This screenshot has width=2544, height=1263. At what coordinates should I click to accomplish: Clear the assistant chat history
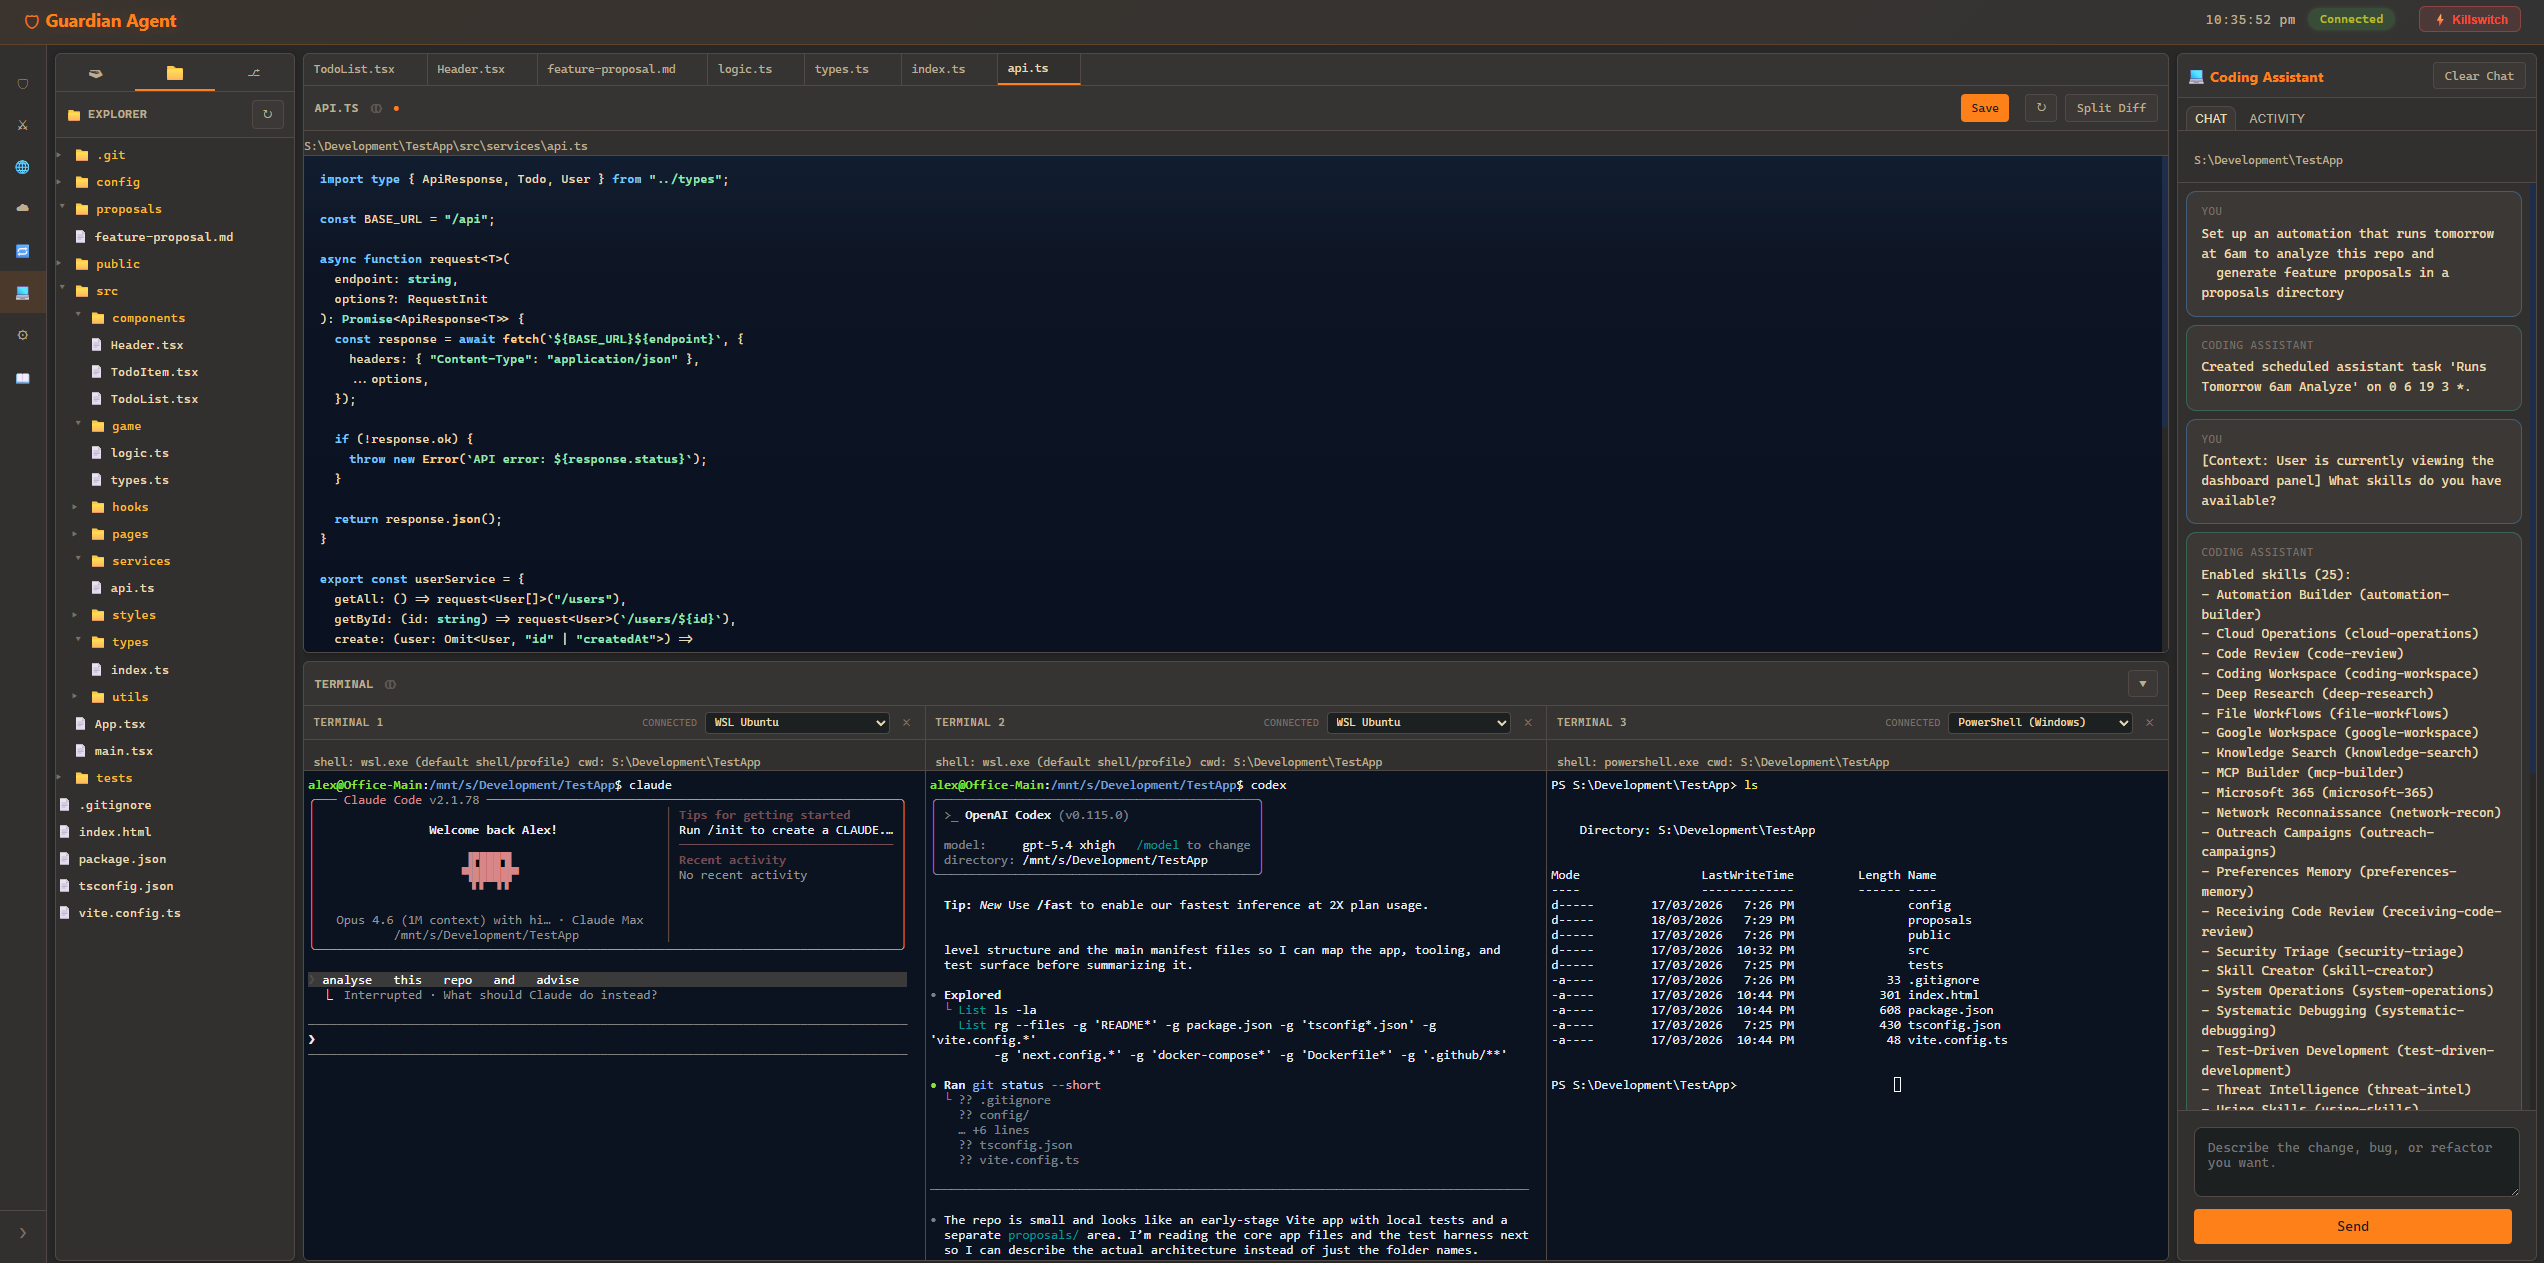pyautogui.click(x=2478, y=76)
